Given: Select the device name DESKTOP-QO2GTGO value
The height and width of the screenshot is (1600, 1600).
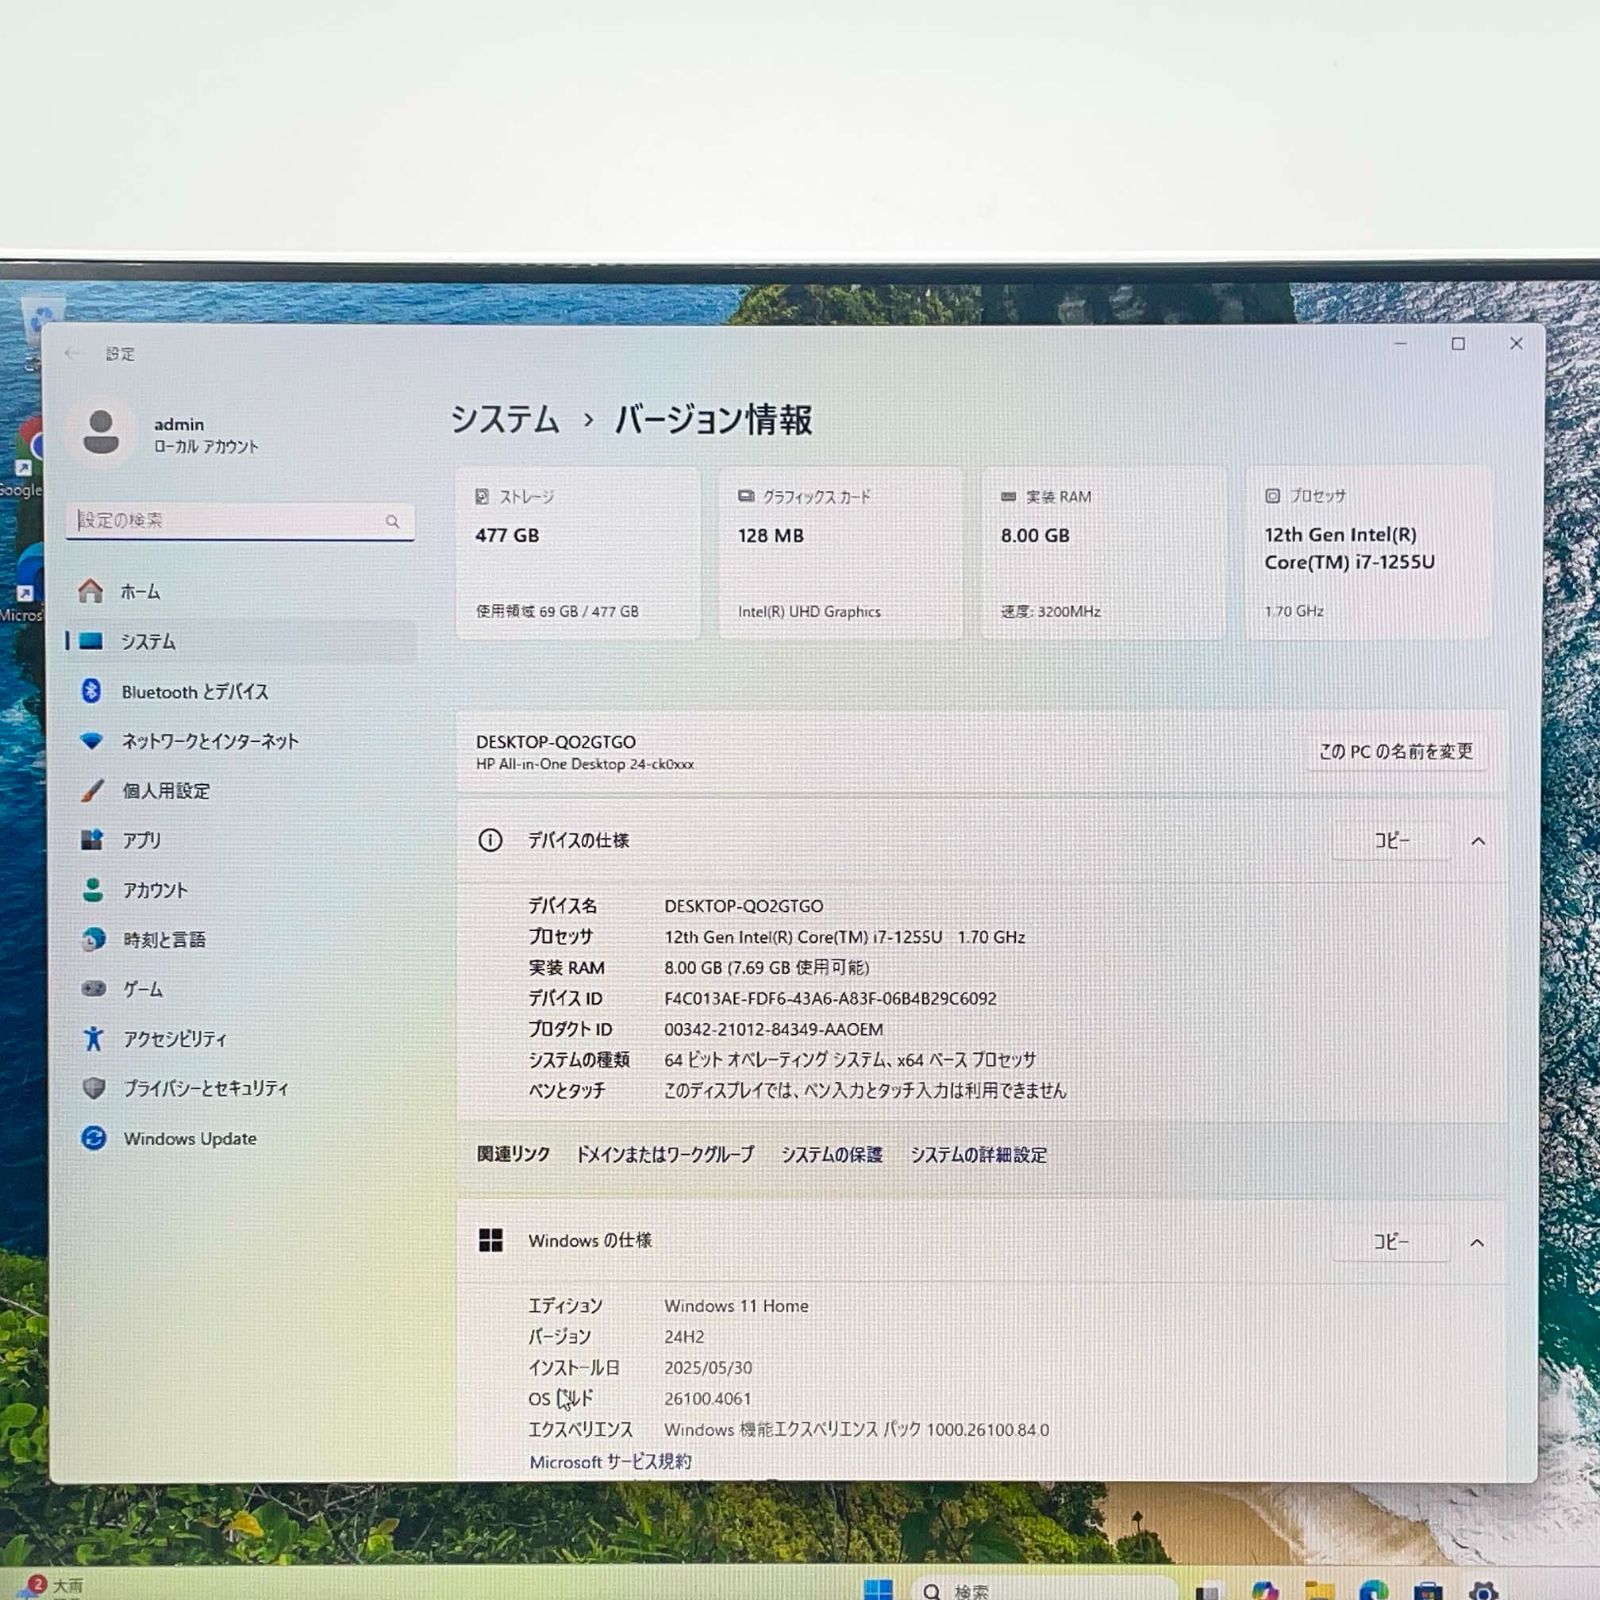Looking at the screenshot, I should pos(743,906).
